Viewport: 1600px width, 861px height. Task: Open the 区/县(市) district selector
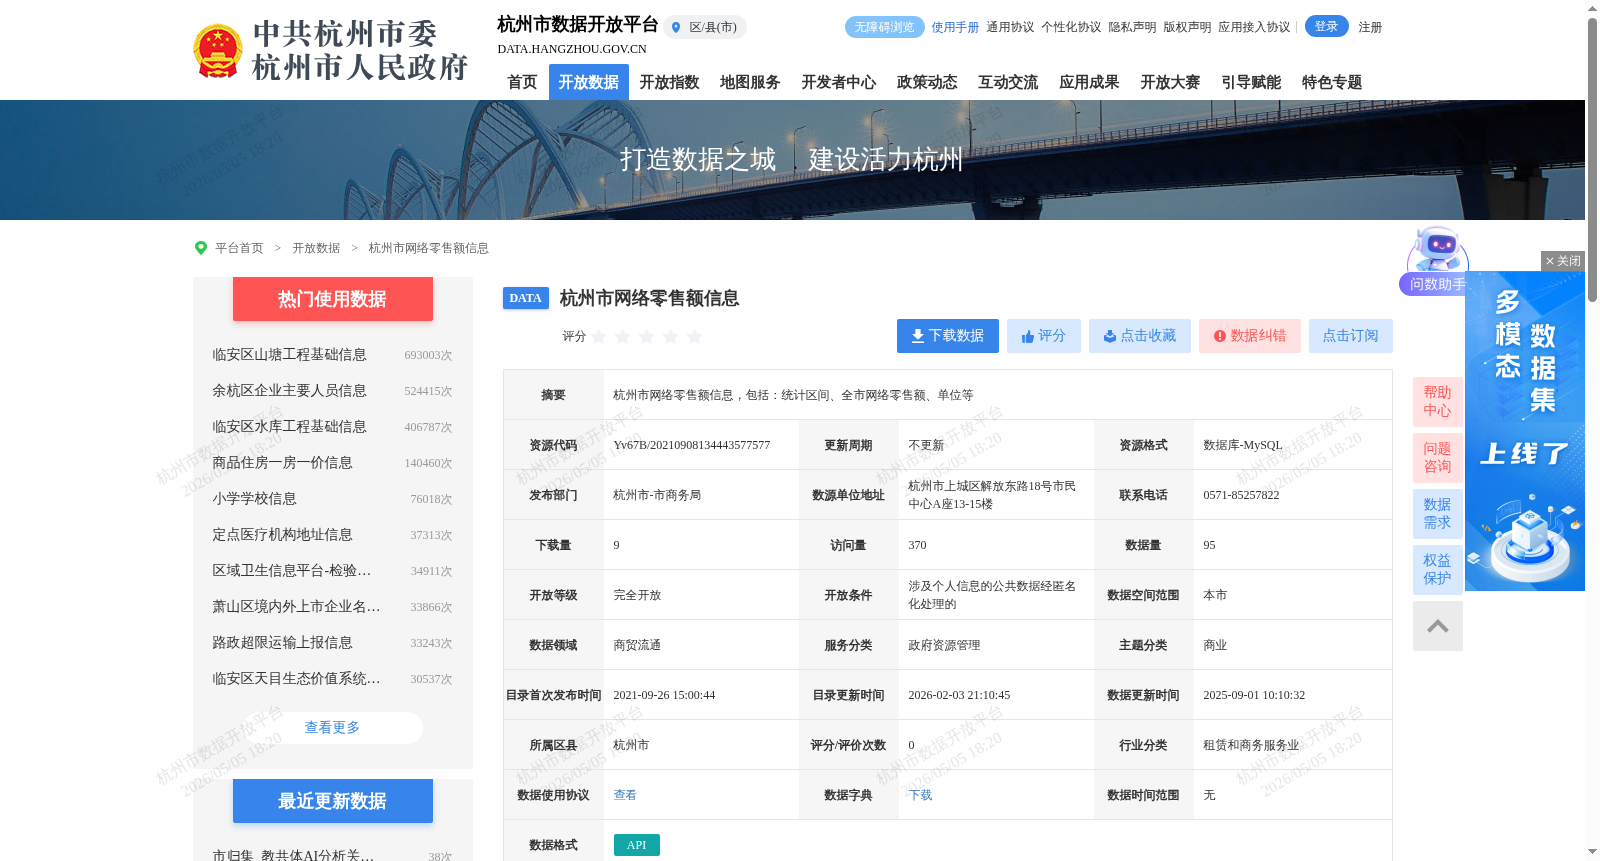(x=705, y=28)
